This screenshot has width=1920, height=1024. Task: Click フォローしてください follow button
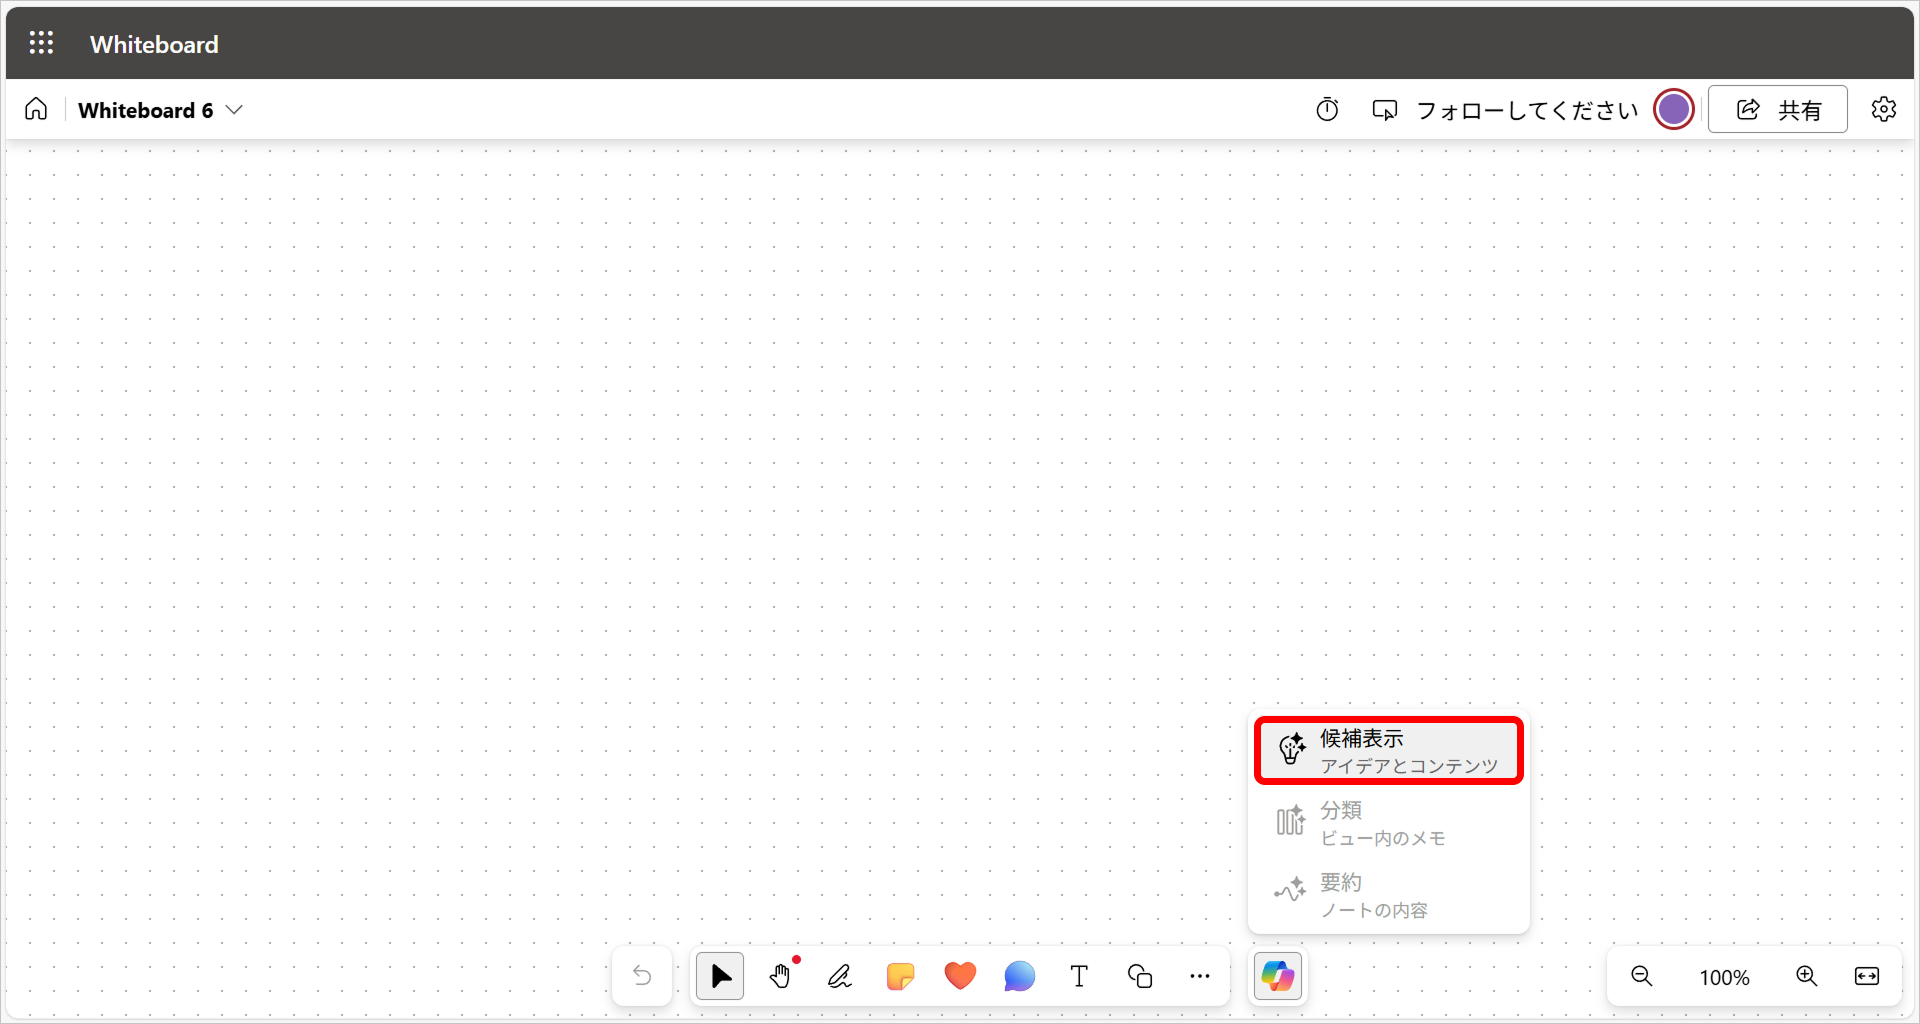tap(1505, 110)
